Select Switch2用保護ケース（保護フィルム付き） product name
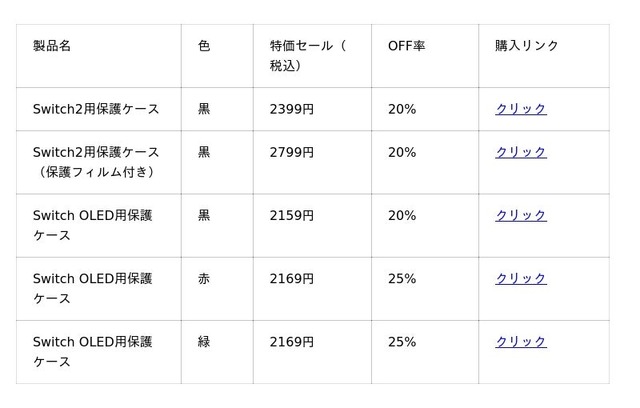The image size is (640, 408). (96, 162)
